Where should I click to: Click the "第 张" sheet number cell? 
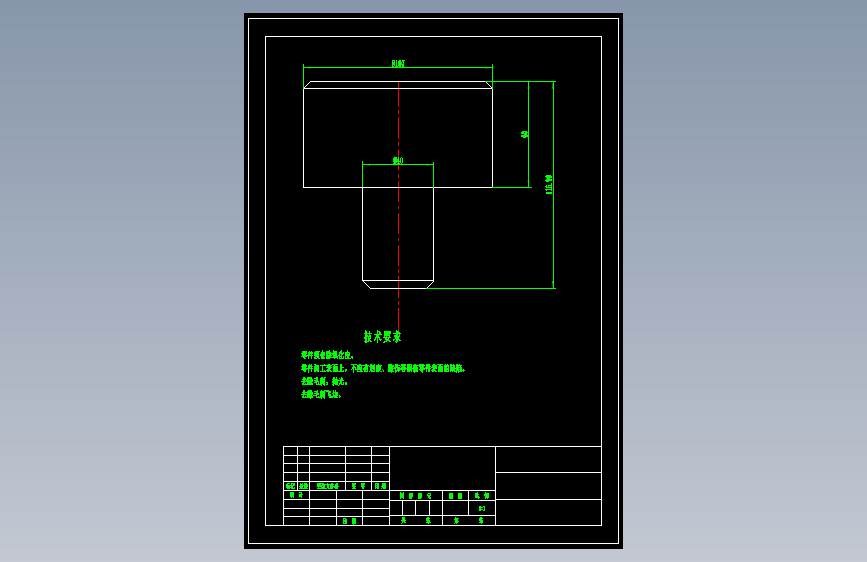coord(469,521)
